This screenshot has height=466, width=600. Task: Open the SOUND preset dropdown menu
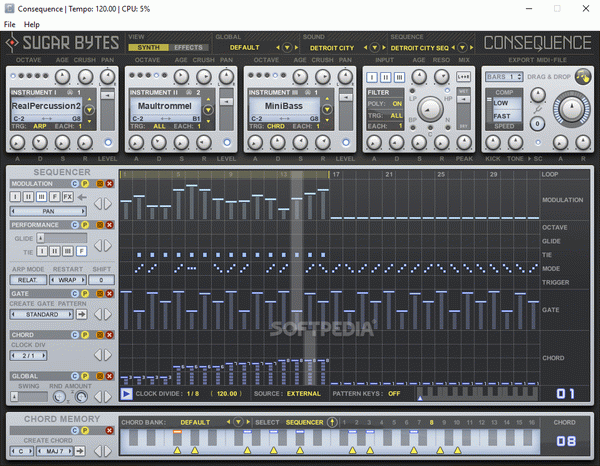[x=374, y=48]
